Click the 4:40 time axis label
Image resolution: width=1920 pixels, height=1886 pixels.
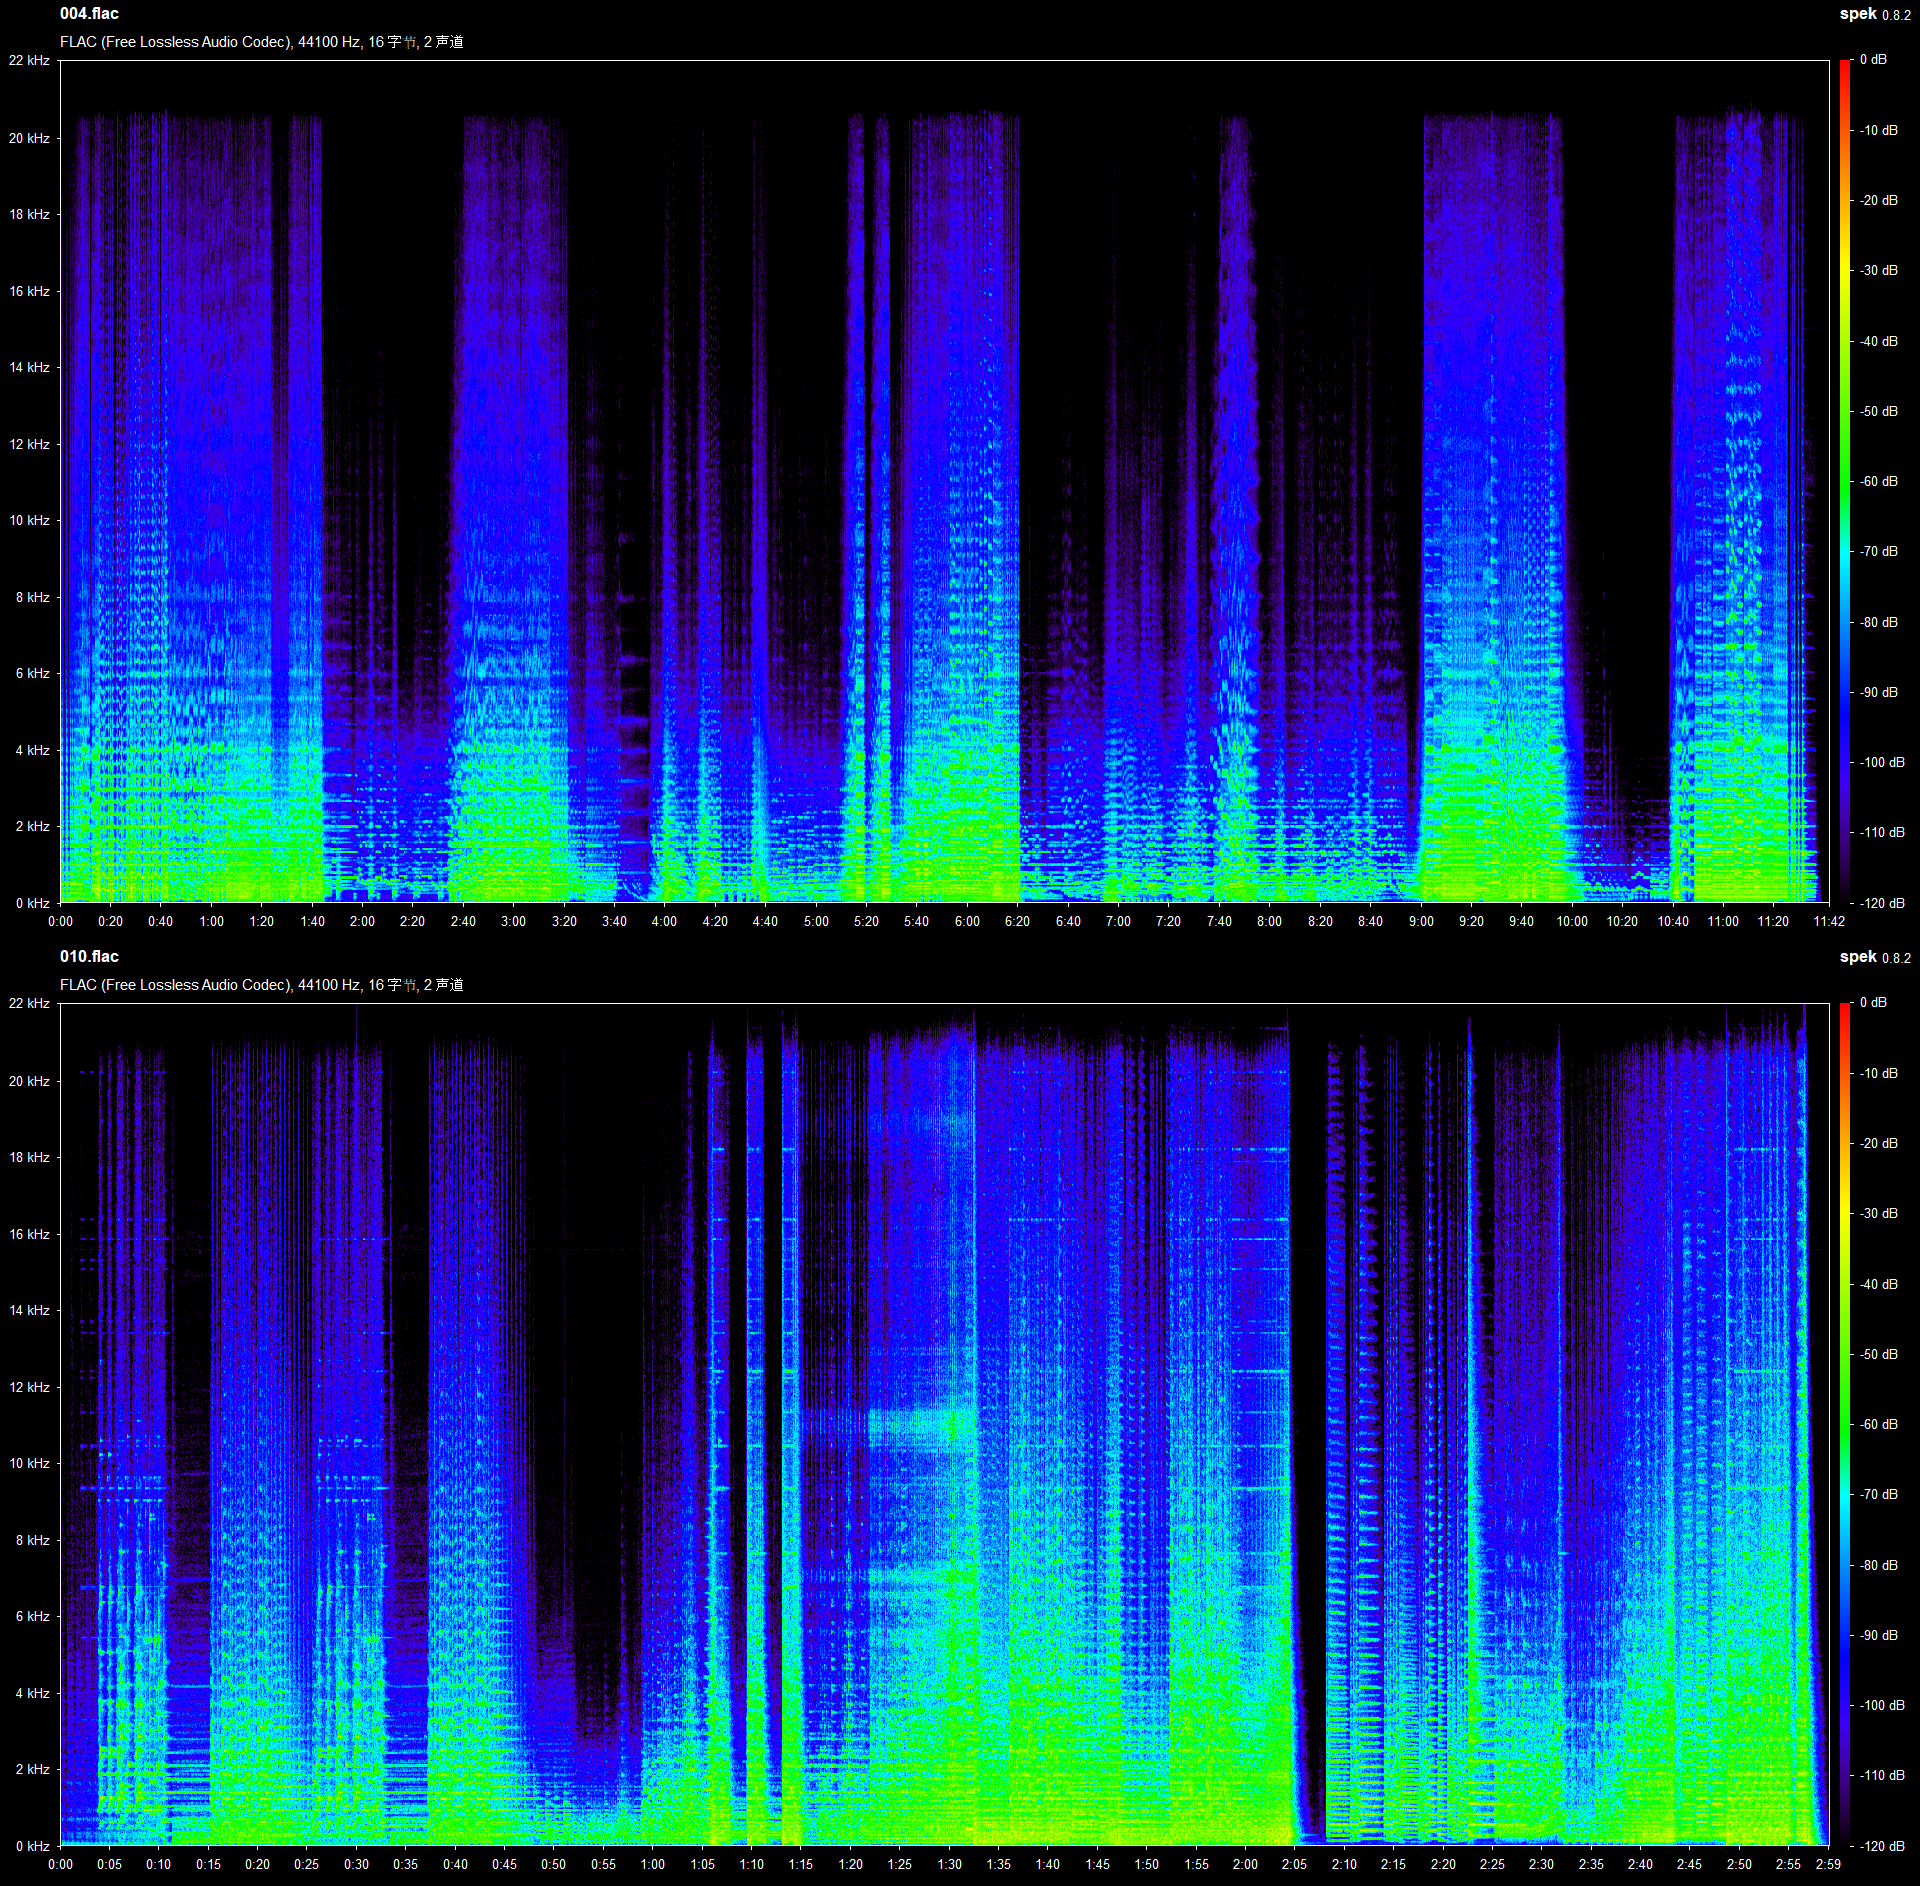click(x=765, y=921)
